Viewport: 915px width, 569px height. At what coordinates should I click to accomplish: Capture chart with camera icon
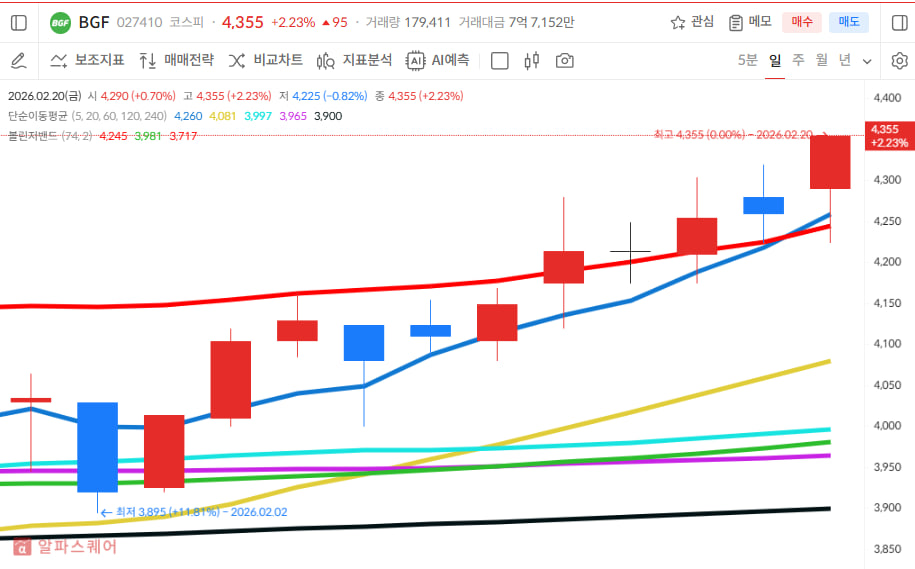[x=565, y=61]
